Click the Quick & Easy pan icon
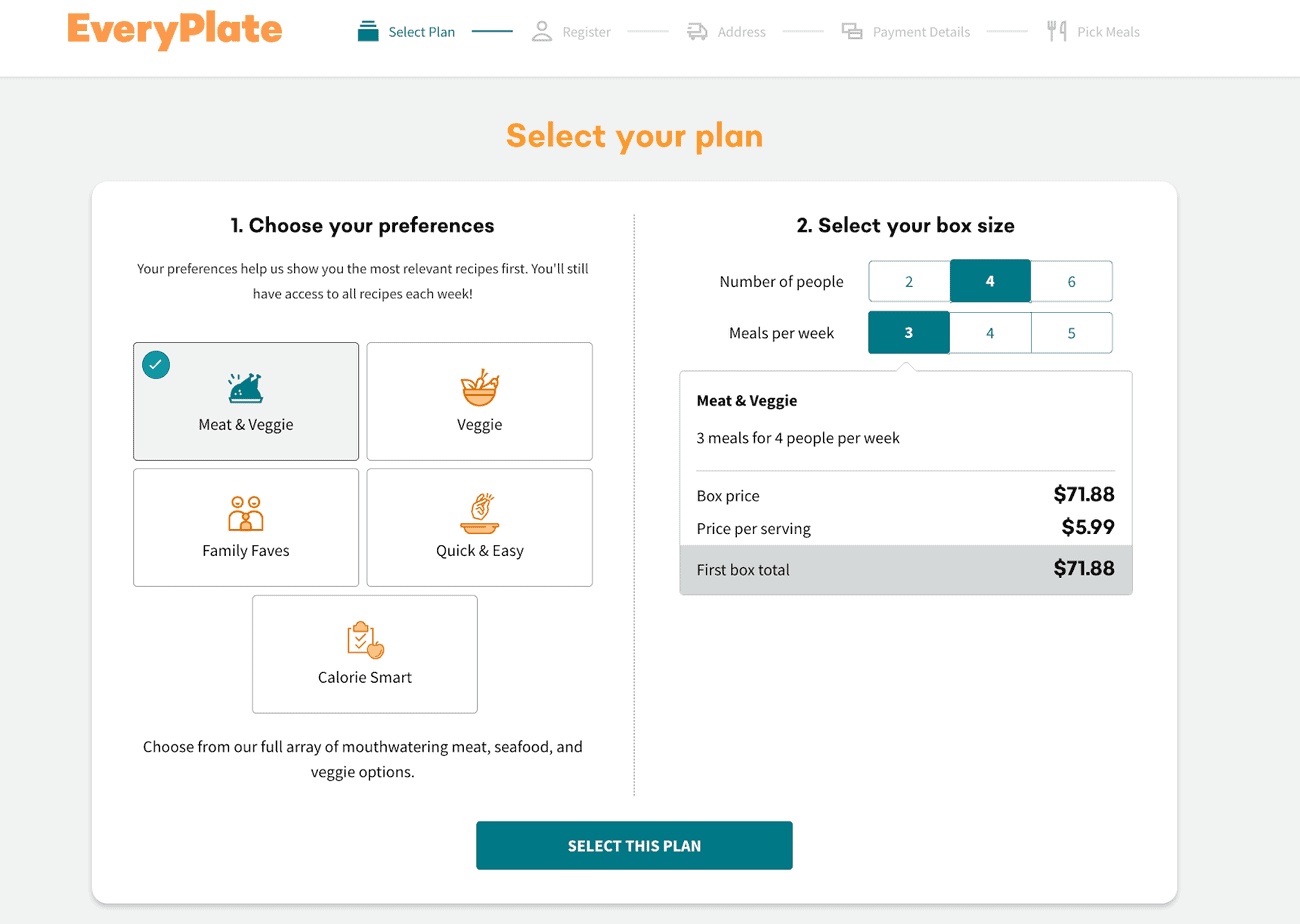Image resolution: width=1300 pixels, height=924 pixels. 479,514
